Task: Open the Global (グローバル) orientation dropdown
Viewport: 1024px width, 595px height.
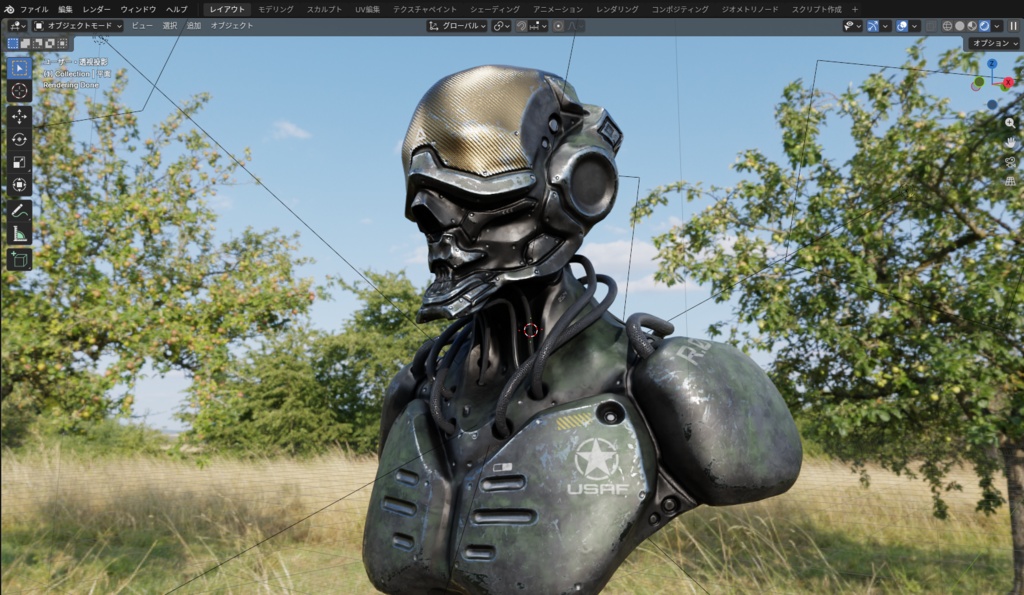Action: pos(457,26)
